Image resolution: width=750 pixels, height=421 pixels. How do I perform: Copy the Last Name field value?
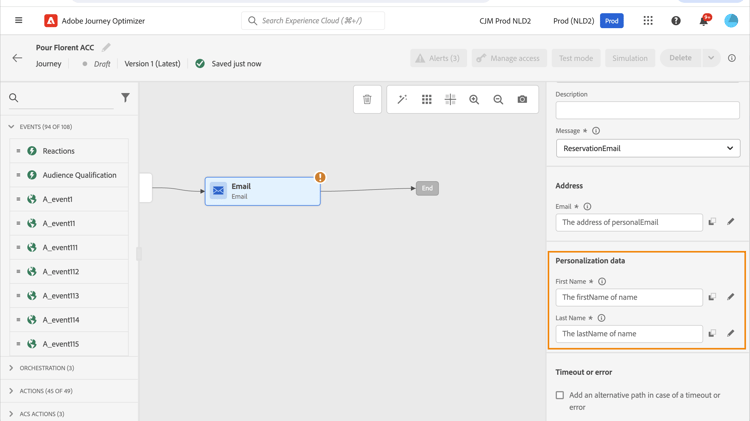click(x=712, y=333)
